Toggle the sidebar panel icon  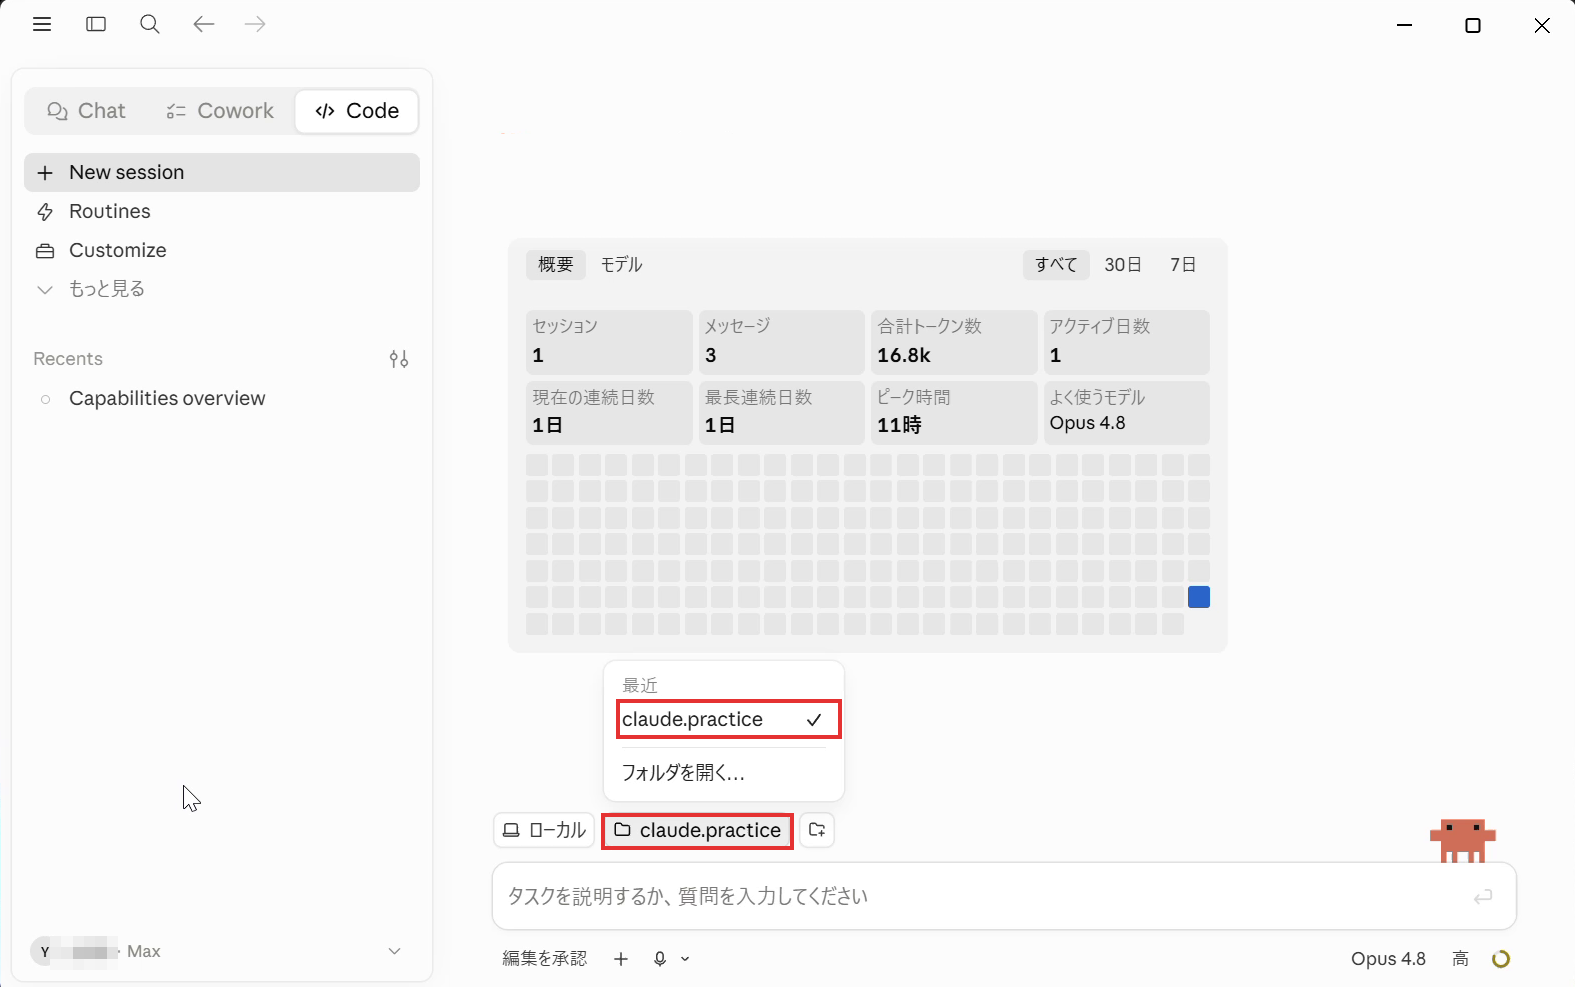[x=96, y=24]
